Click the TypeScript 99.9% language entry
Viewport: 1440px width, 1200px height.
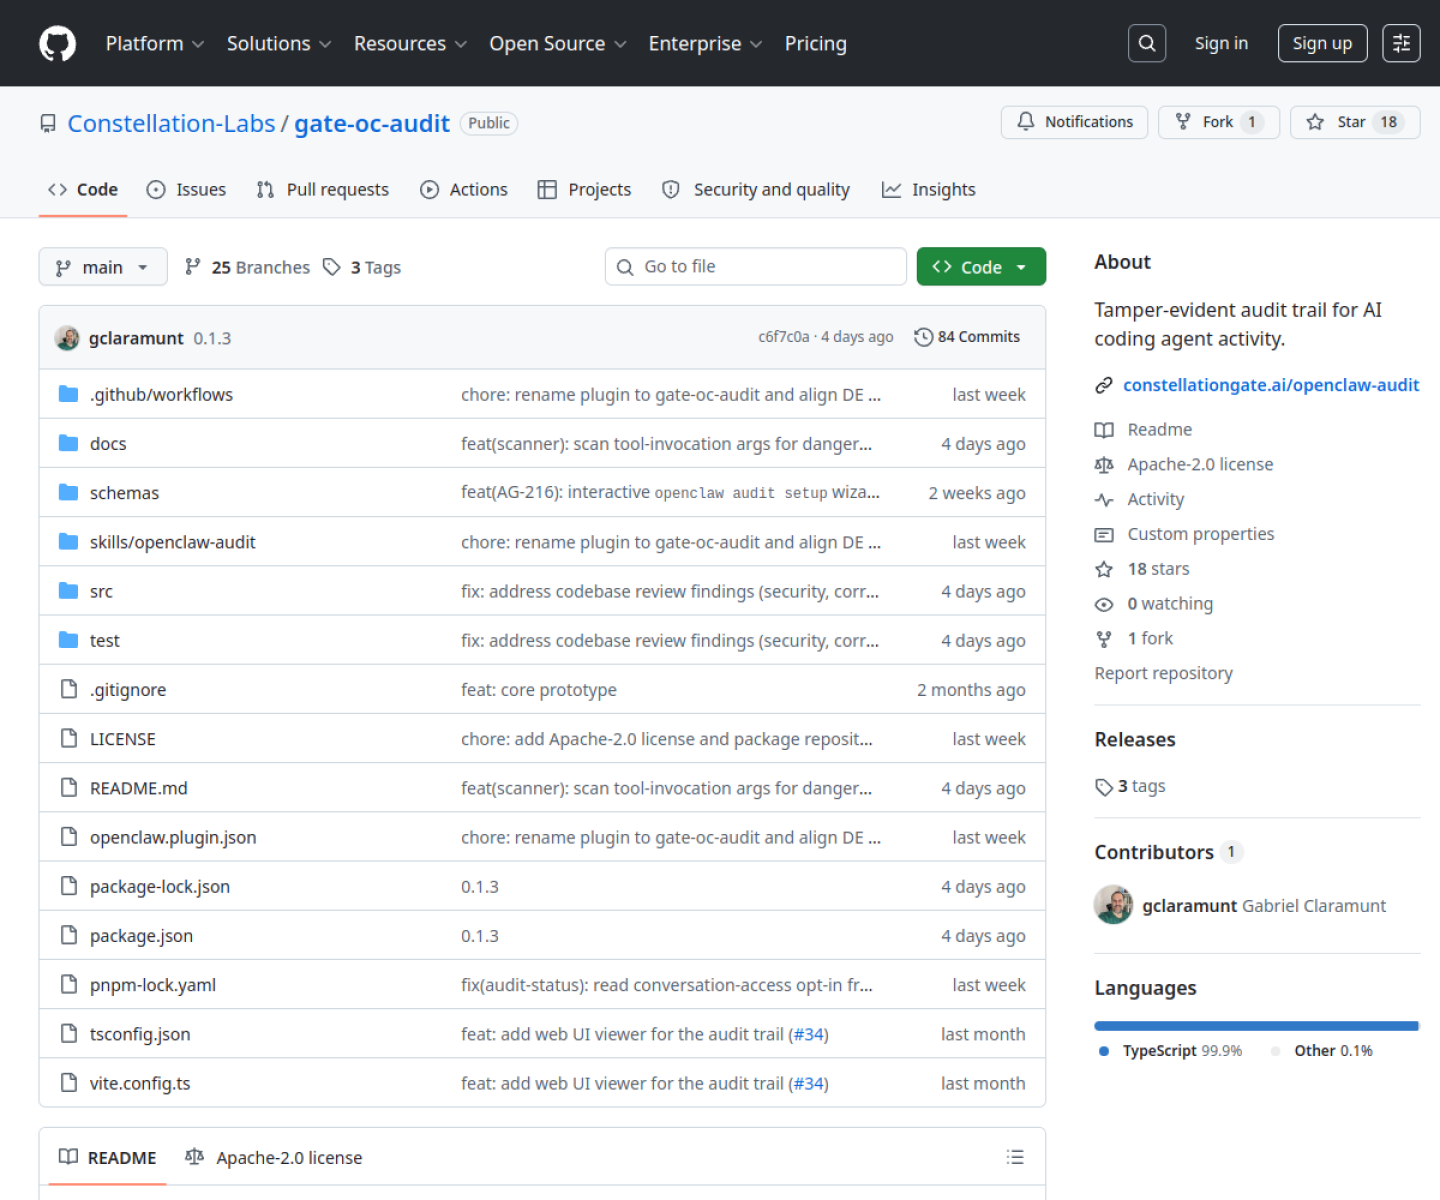[1171, 1051]
